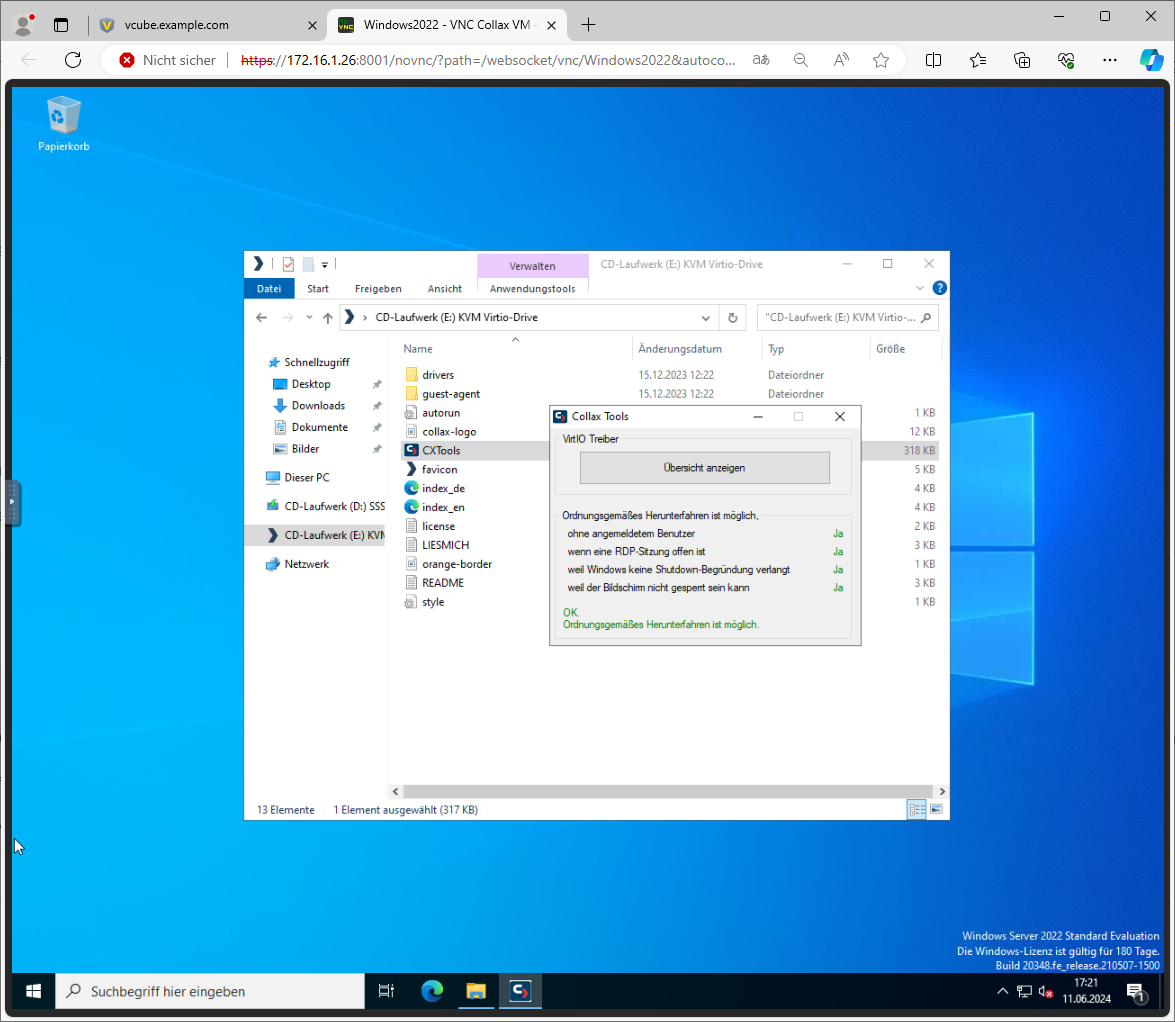The height and width of the screenshot is (1022, 1175).
Task: Click the taskbar search box
Action: [210, 991]
